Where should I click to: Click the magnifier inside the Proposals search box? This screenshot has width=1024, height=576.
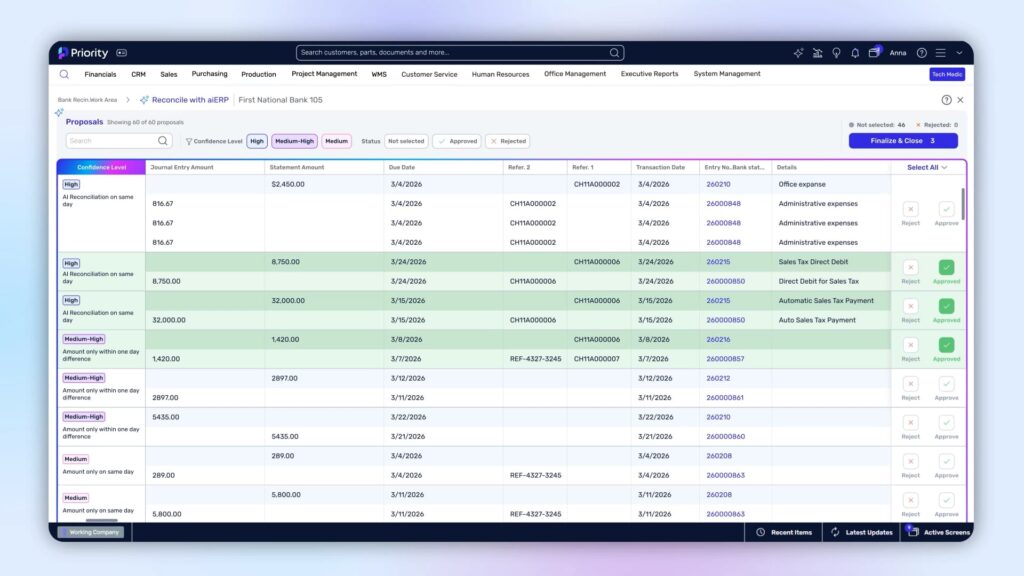pos(163,141)
